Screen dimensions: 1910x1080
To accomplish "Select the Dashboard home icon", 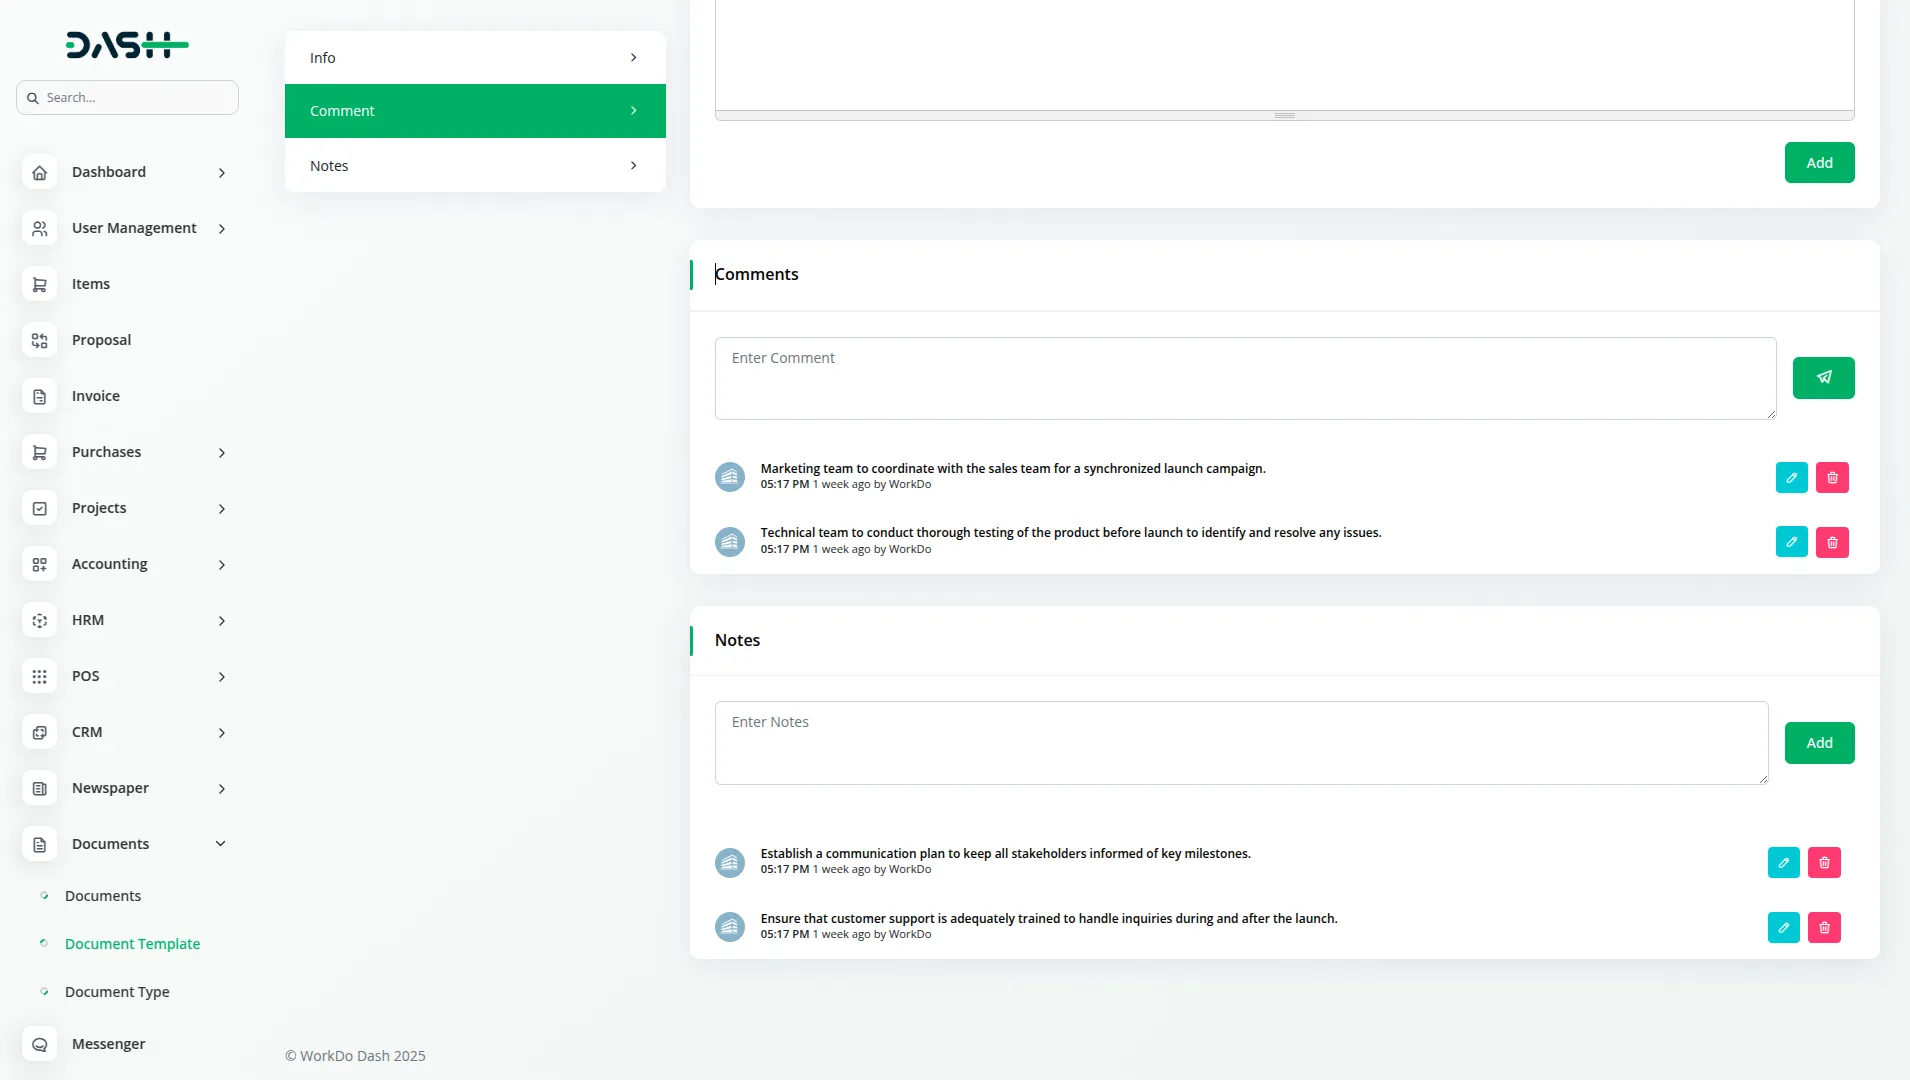I will coord(39,172).
